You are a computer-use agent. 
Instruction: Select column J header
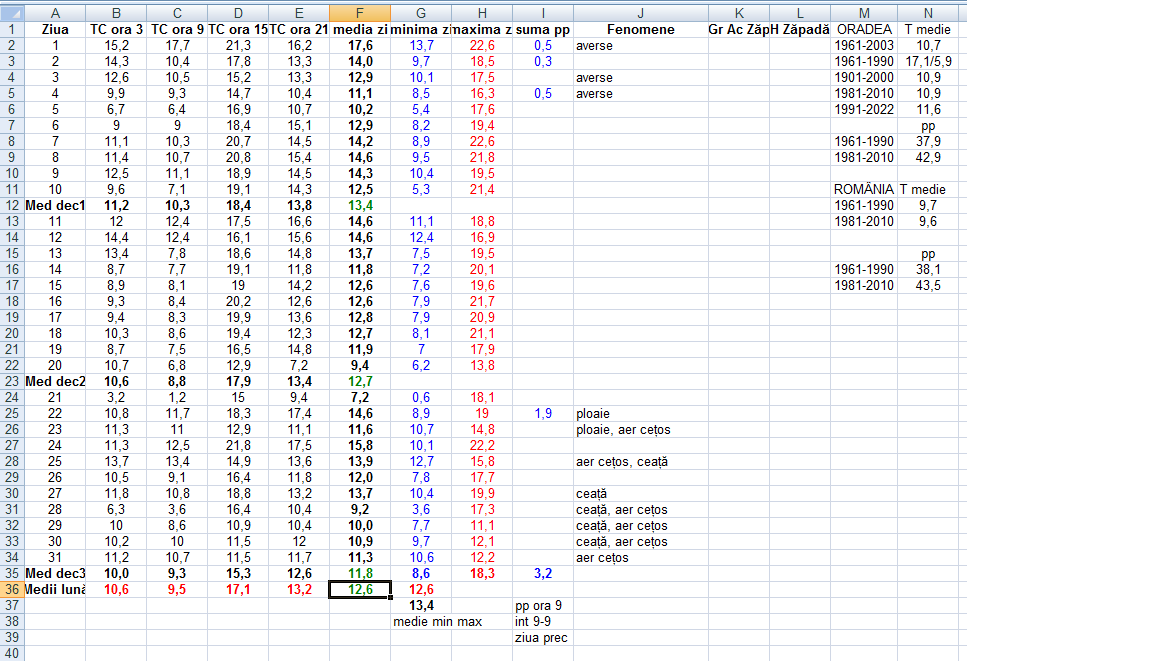click(x=641, y=13)
